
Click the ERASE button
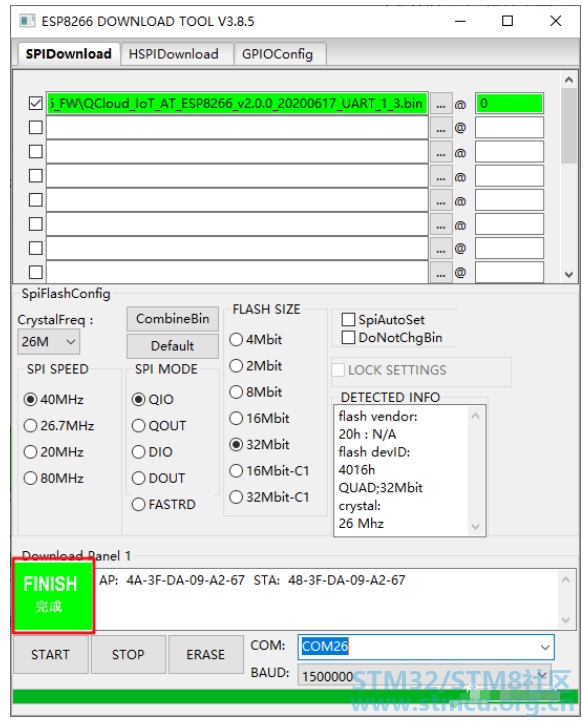[x=206, y=654]
